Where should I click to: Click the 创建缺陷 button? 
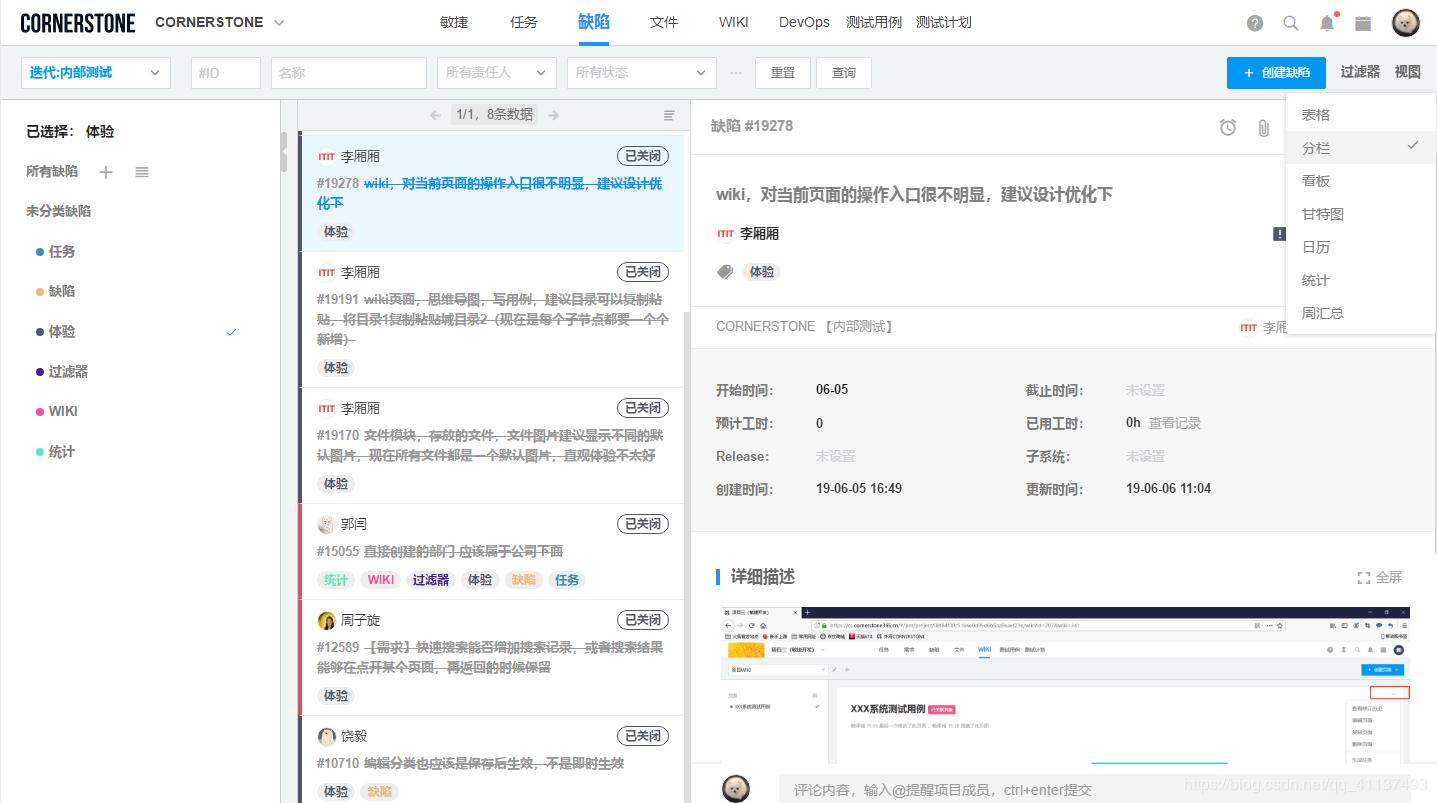[x=1276, y=72]
